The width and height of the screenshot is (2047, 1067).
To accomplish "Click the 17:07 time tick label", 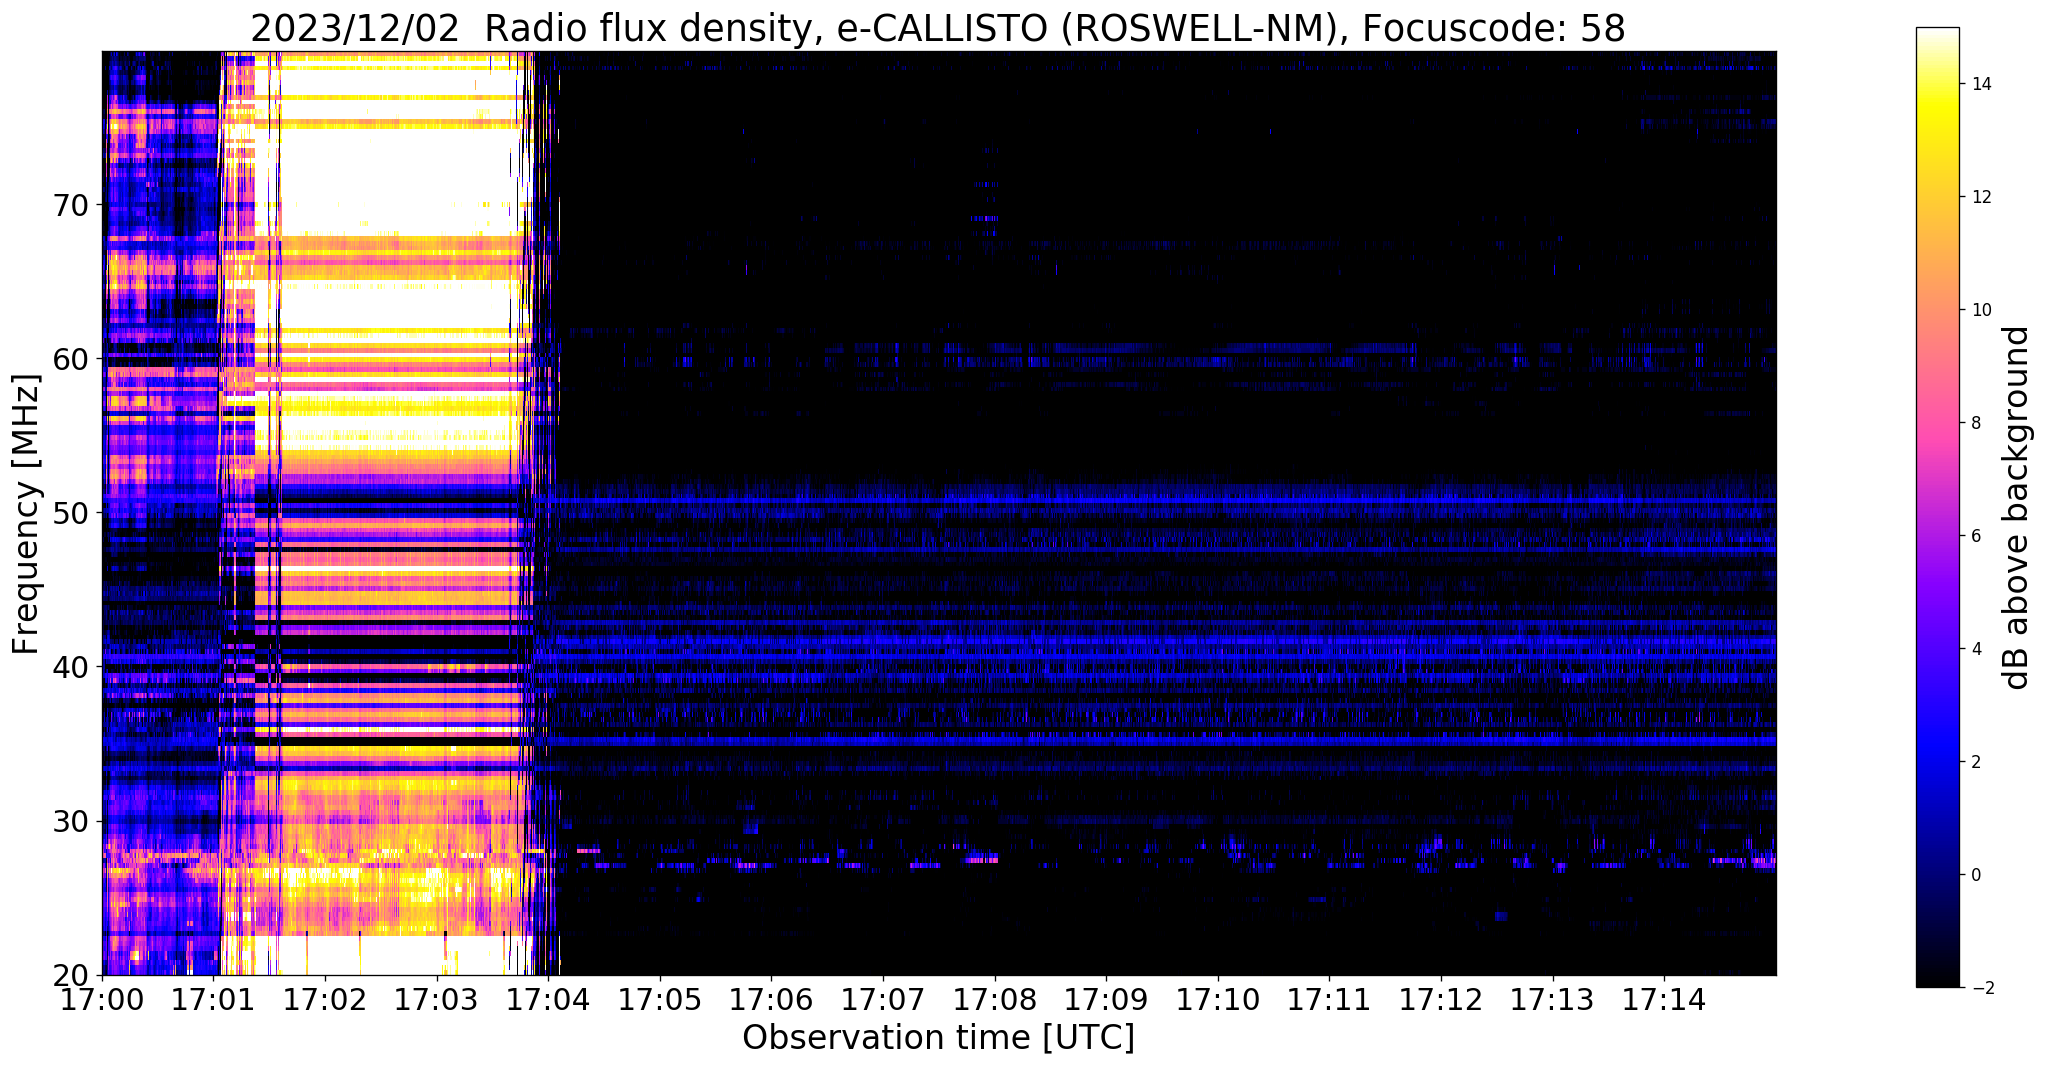I will tap(883, 998).
